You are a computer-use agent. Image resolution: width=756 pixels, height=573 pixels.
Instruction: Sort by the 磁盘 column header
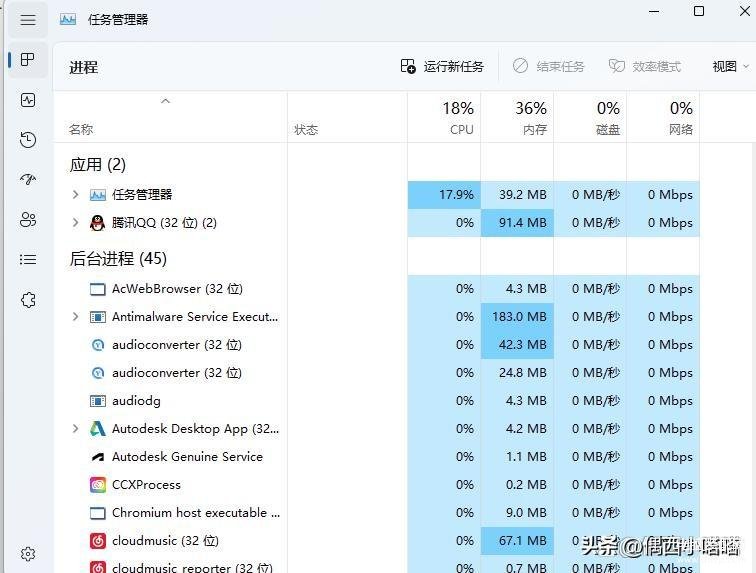click(590, 118)
